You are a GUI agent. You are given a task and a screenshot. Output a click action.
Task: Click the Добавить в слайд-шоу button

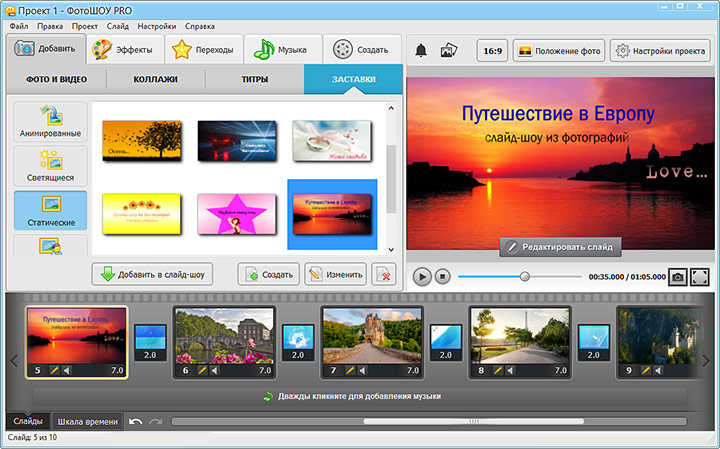point(152,274)
